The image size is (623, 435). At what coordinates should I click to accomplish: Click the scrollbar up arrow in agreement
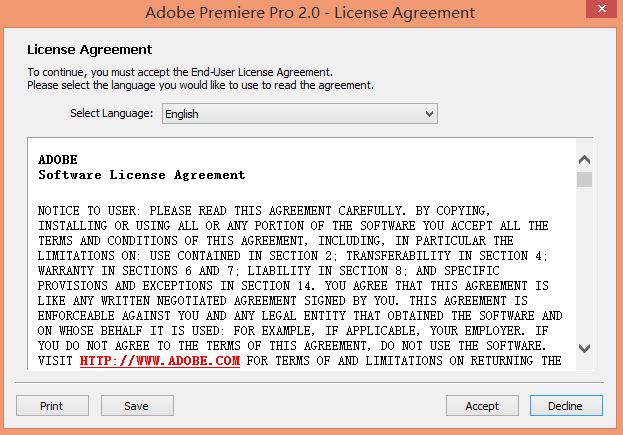click(x=584, y=158)
